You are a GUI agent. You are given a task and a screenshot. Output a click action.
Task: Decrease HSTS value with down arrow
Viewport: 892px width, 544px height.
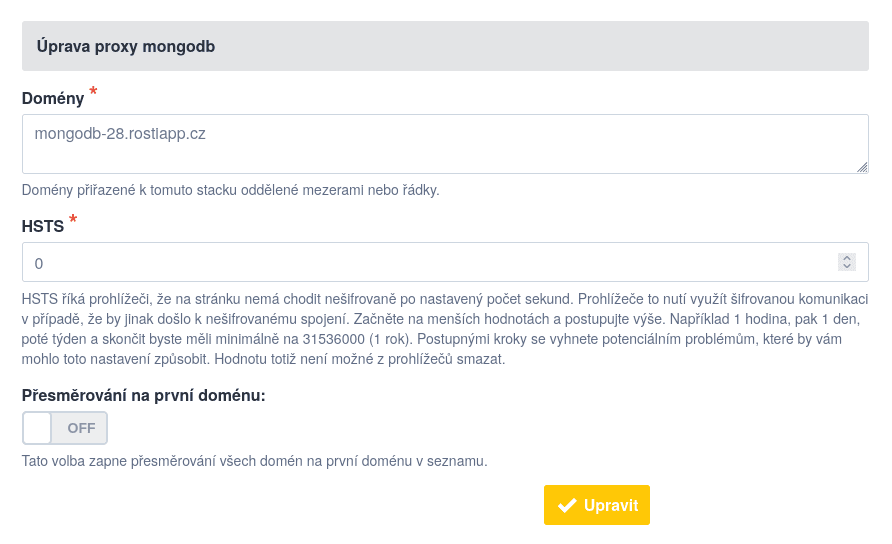pos(846,266)
